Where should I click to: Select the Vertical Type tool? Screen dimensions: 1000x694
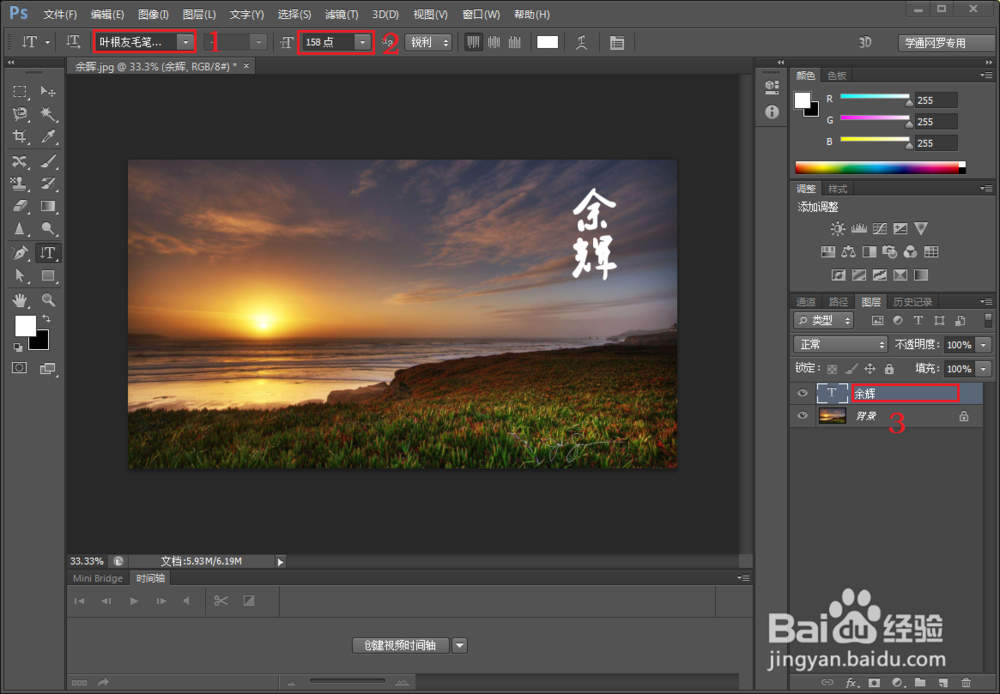click(48, 253)
